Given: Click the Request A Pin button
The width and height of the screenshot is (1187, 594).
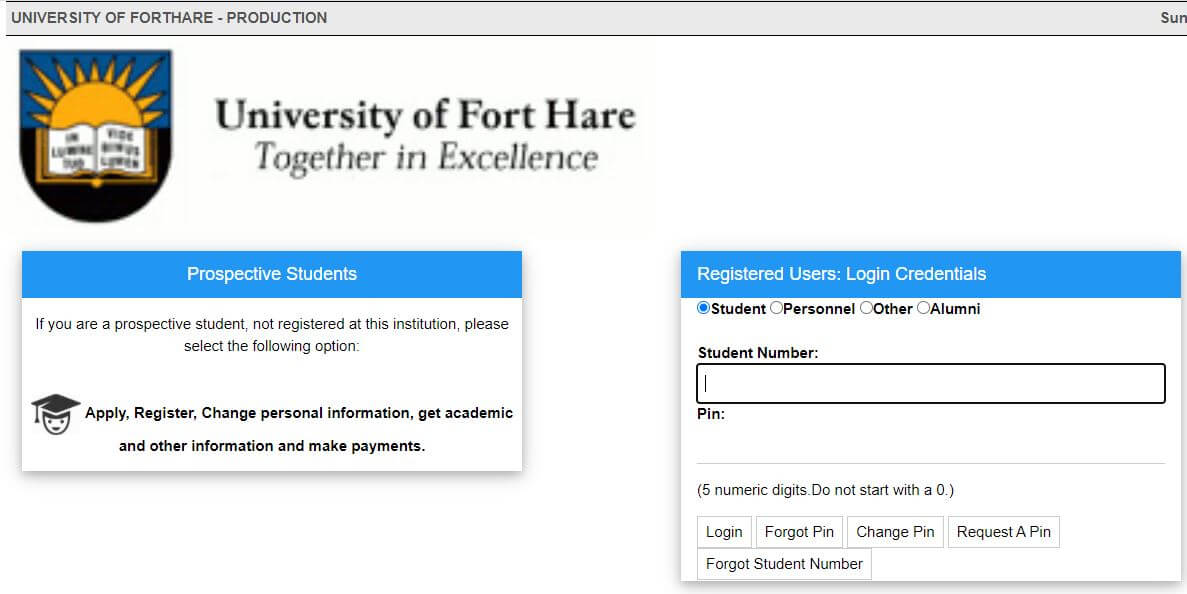Looking at the screenshot, I should 1003,532.
